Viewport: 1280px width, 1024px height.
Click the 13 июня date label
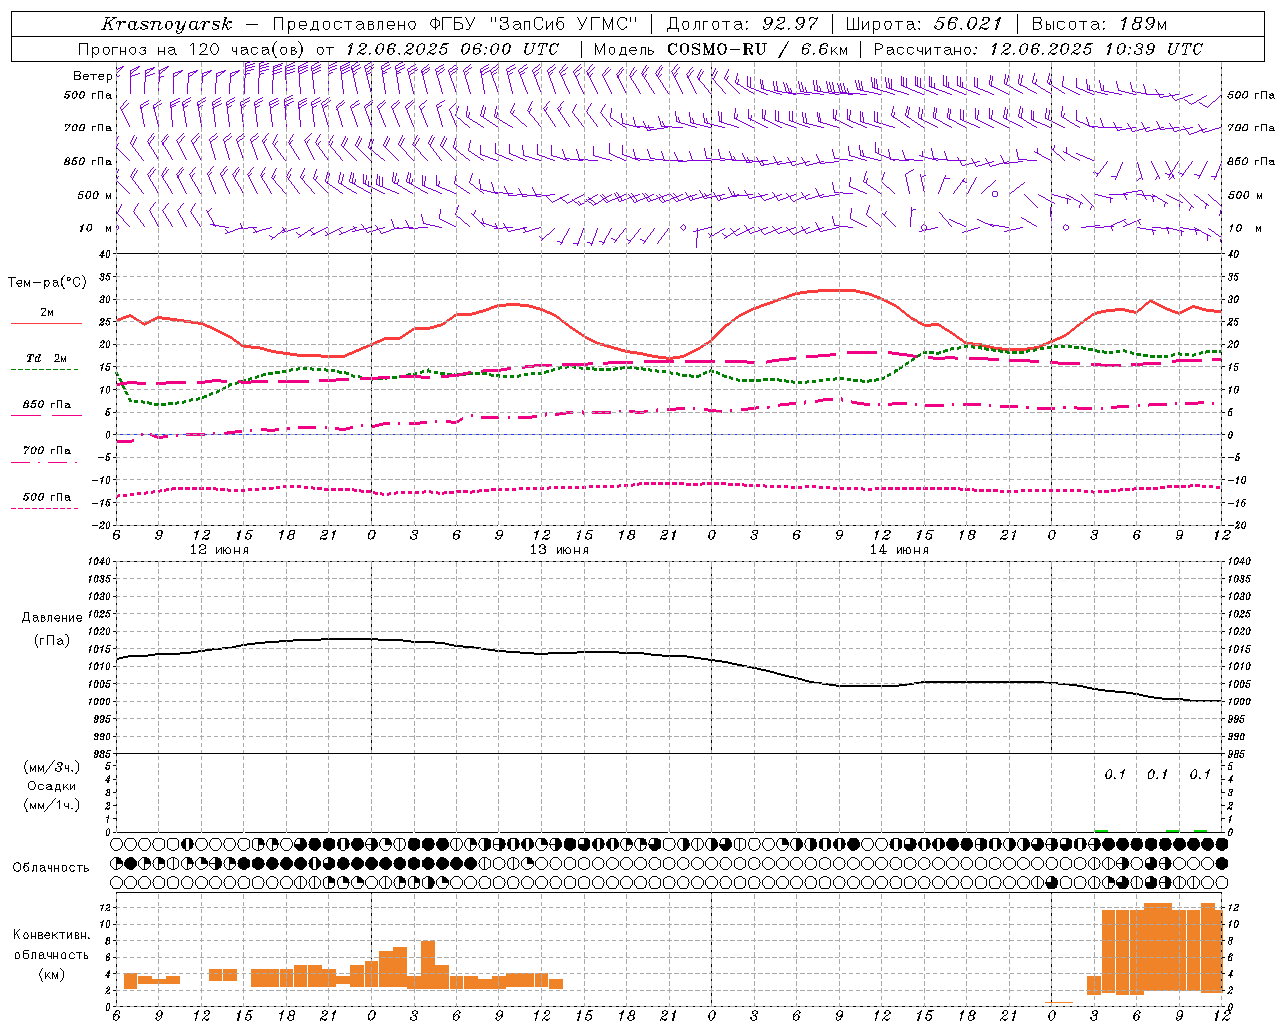click(x=559, y=550)
